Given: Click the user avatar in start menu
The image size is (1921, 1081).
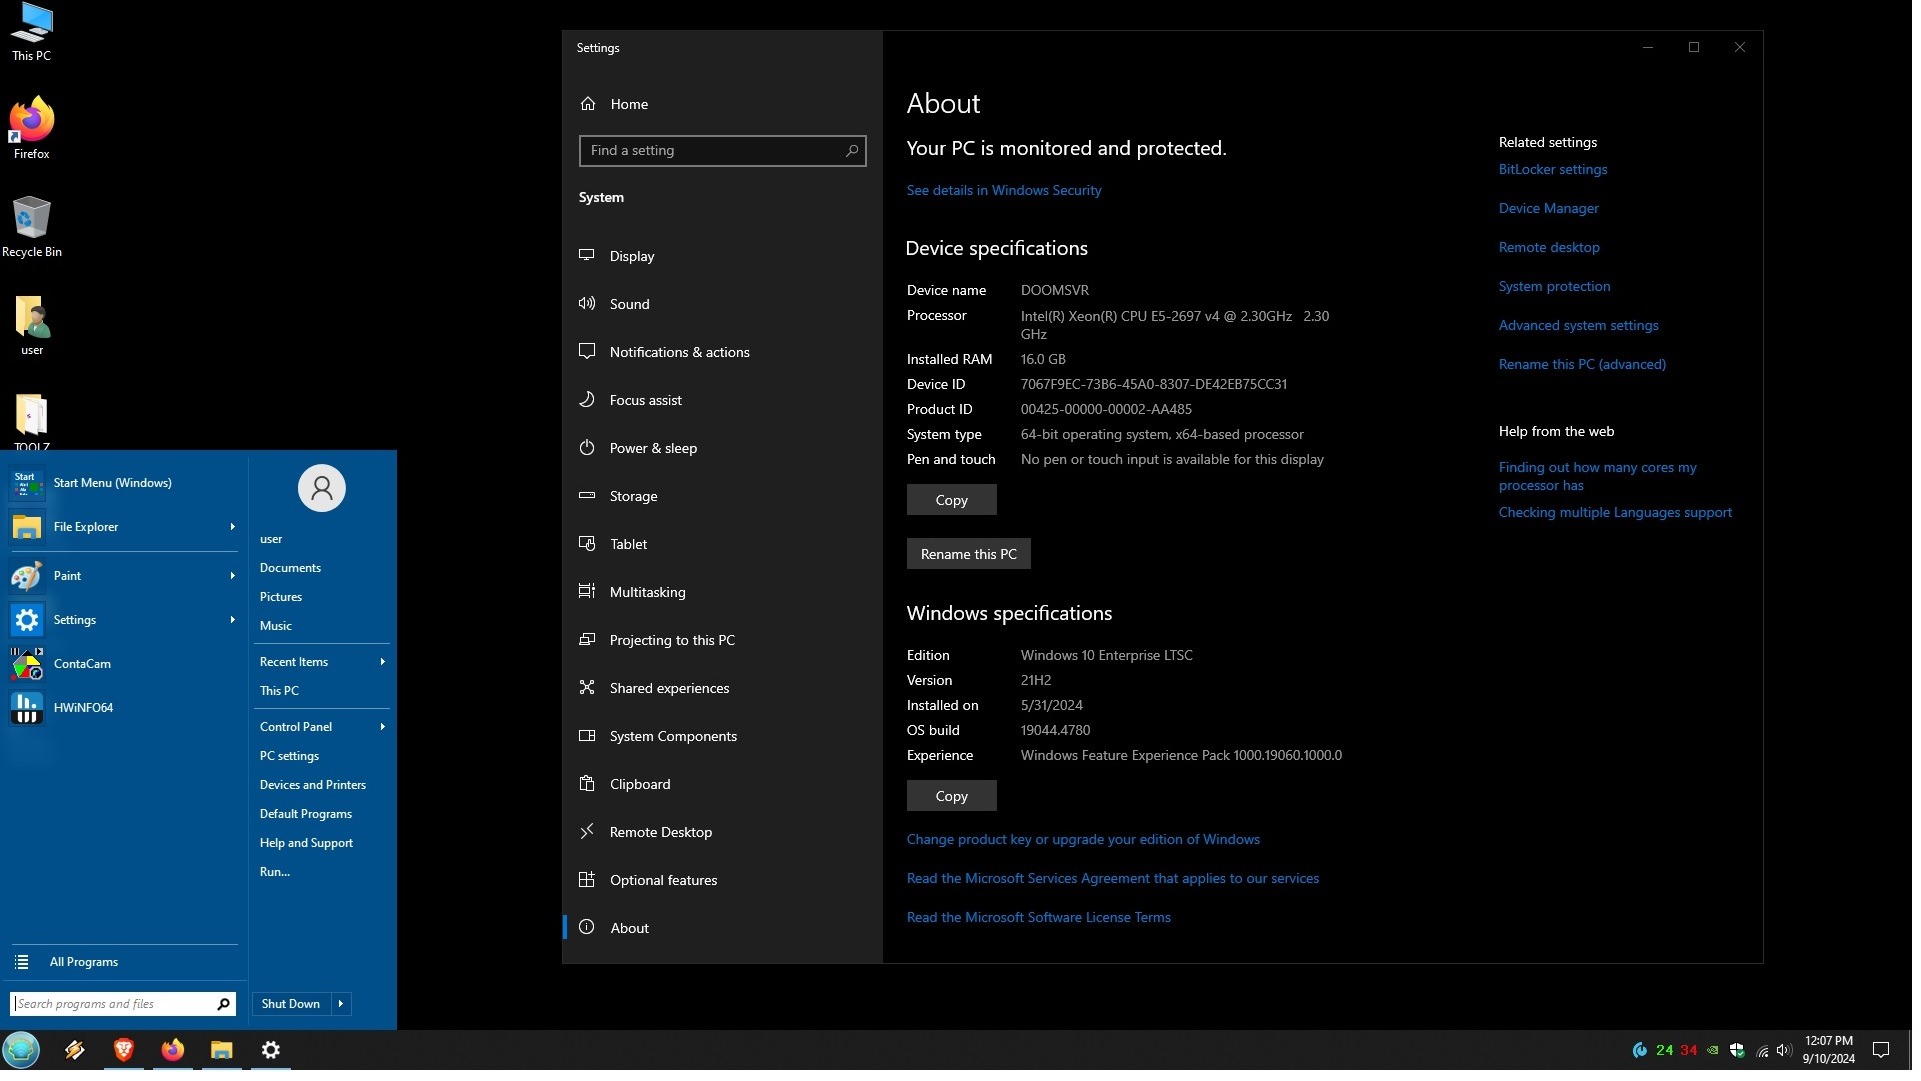Looking at the screenshot, I should (321, 488).
